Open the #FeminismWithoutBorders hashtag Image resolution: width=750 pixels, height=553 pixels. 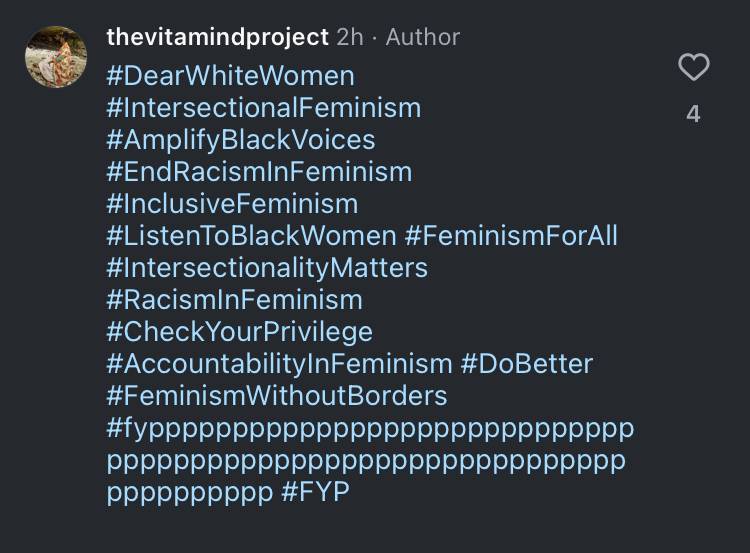(276, 397)
